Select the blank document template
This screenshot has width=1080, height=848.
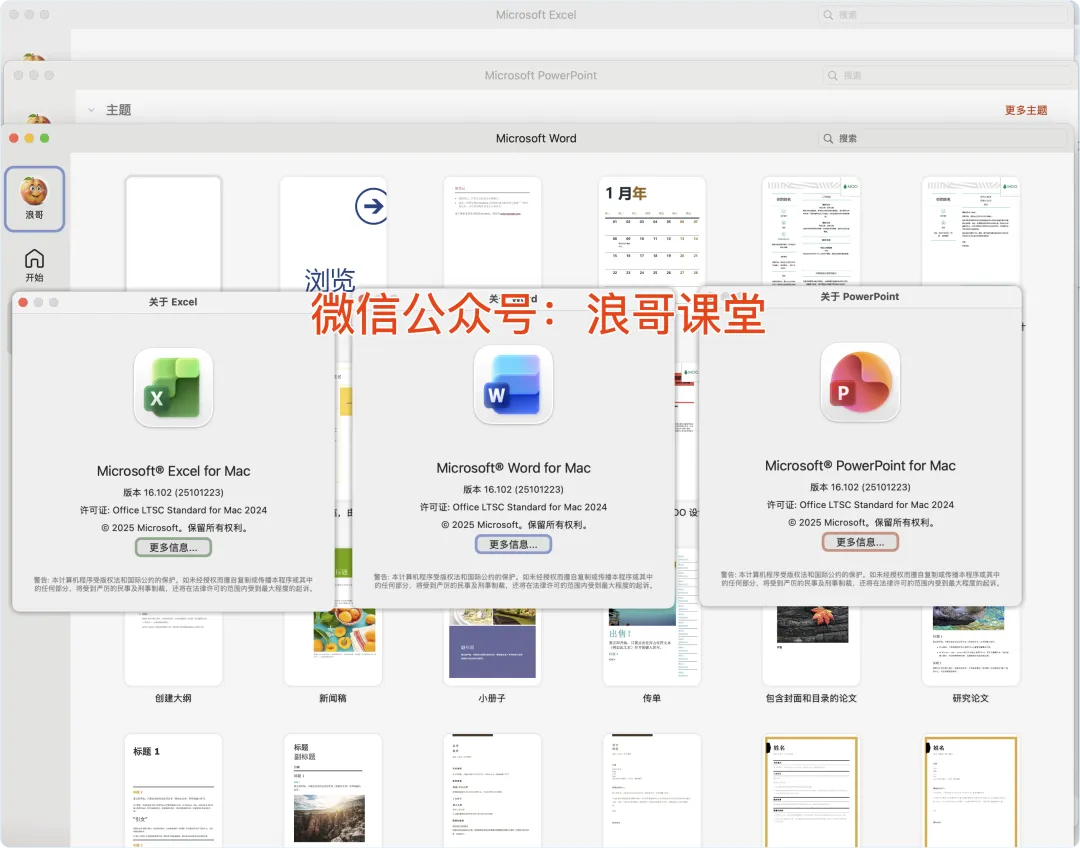tap(173, 233)
